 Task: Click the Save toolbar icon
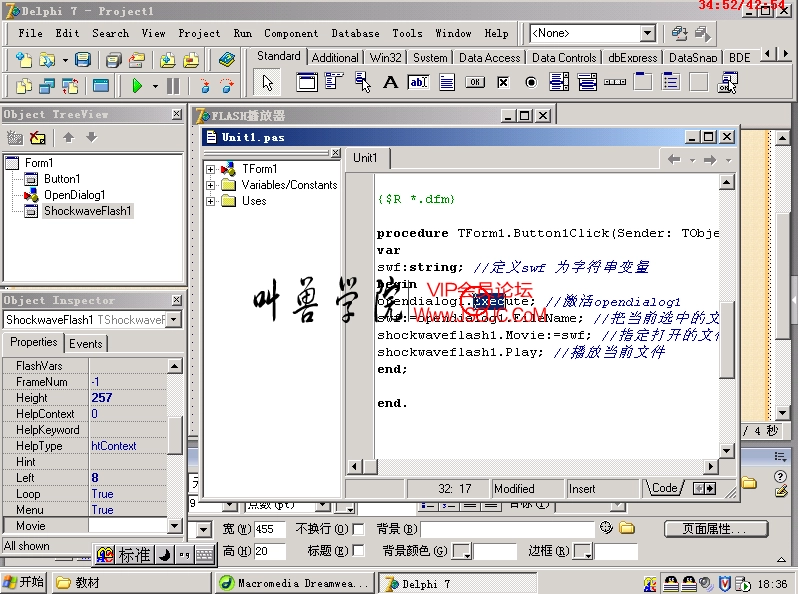(83, 60)
